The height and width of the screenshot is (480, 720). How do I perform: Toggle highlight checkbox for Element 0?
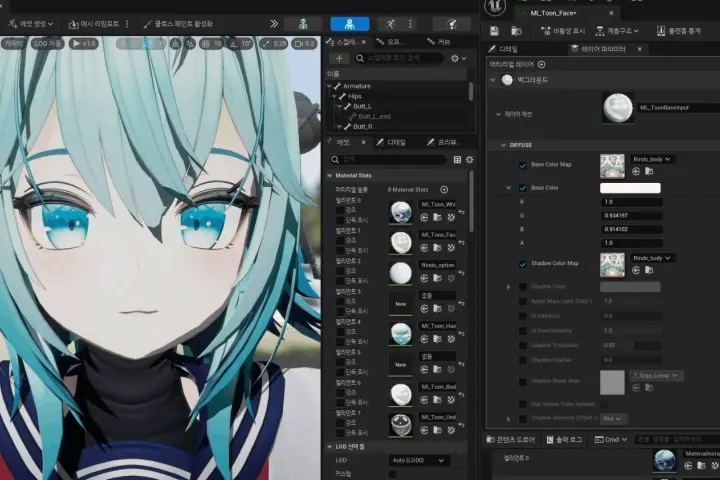[x=340, y=210]
